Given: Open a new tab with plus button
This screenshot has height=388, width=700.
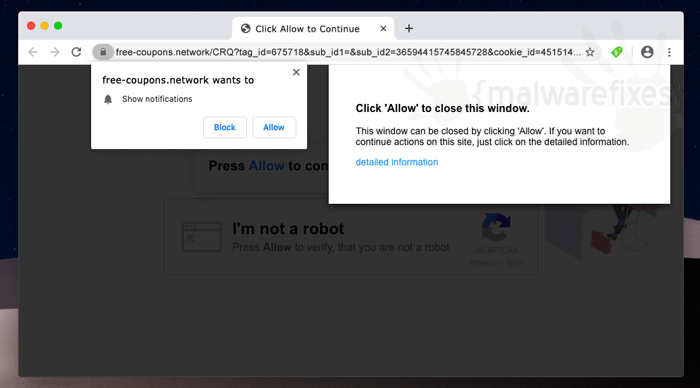Looking at the screenshot, I should tap(408, 29).
